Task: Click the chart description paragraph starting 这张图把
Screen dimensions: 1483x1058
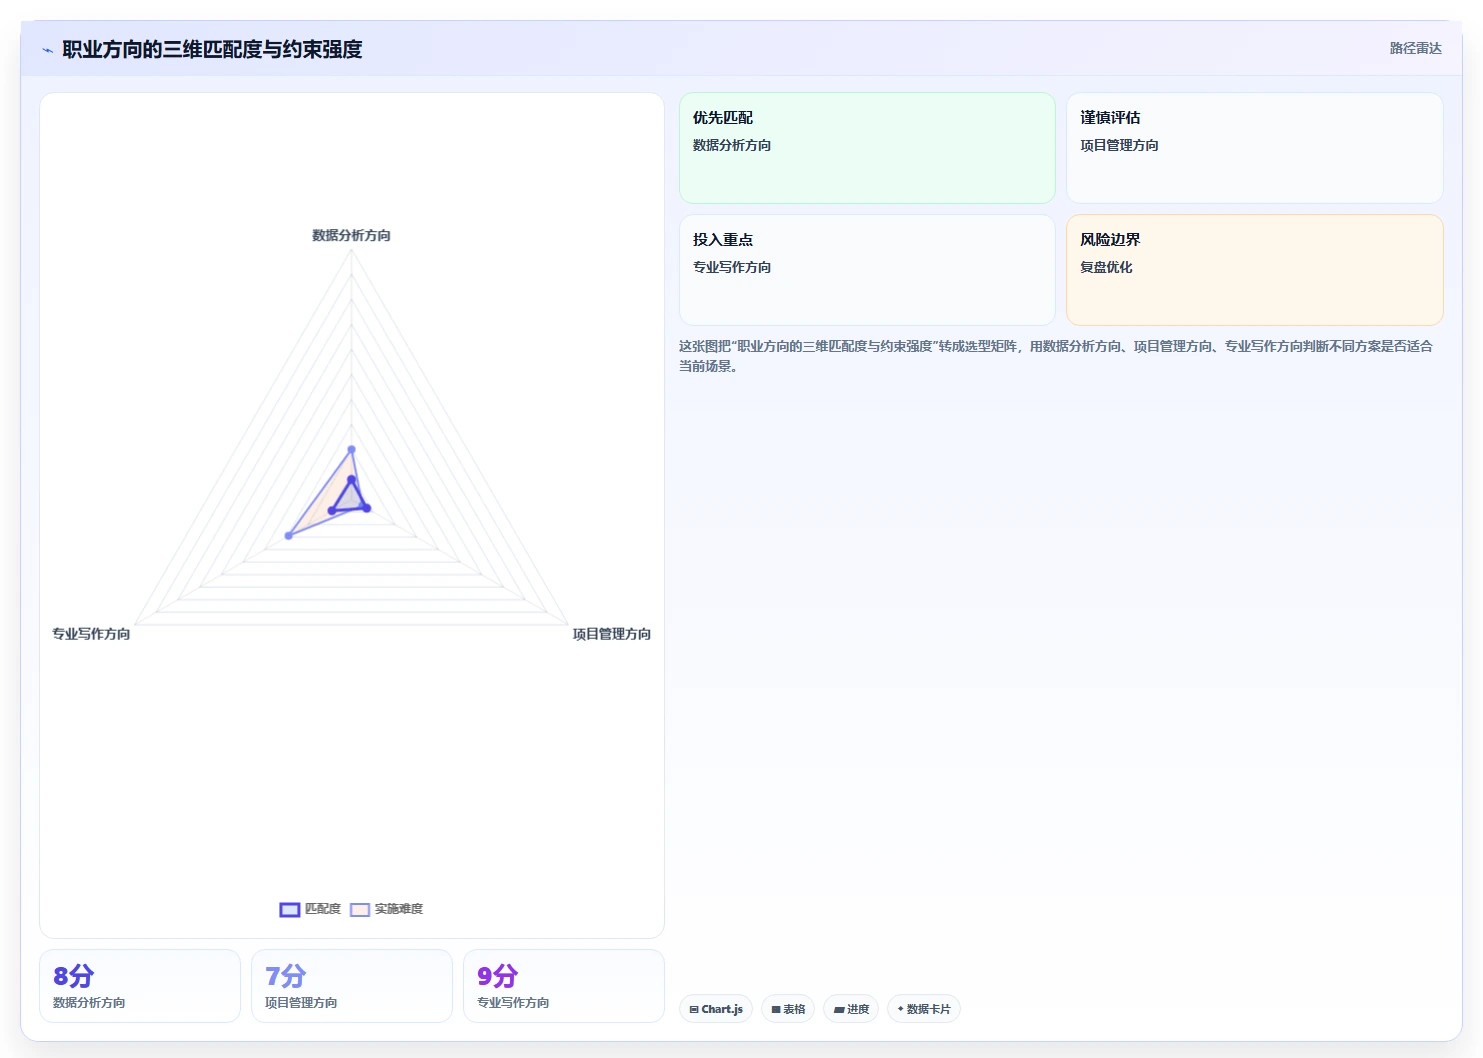Action: (1056, 356)
